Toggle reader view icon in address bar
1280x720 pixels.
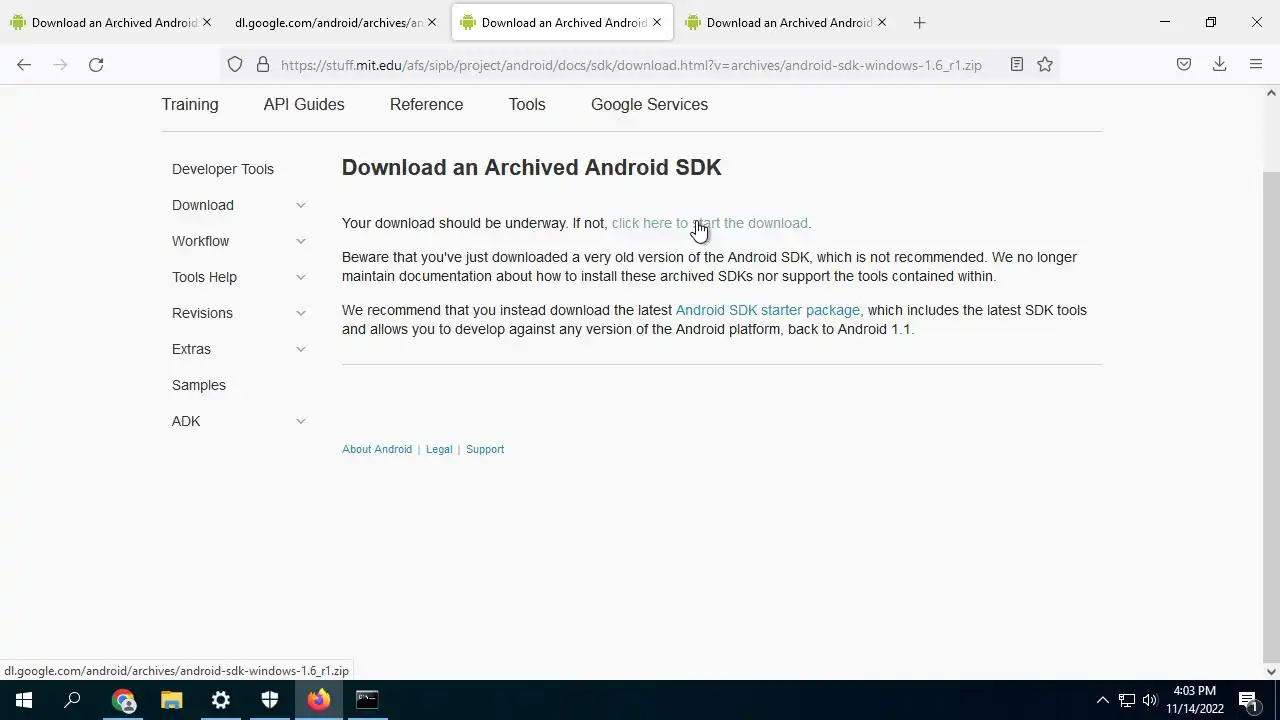pos(1017,64)
